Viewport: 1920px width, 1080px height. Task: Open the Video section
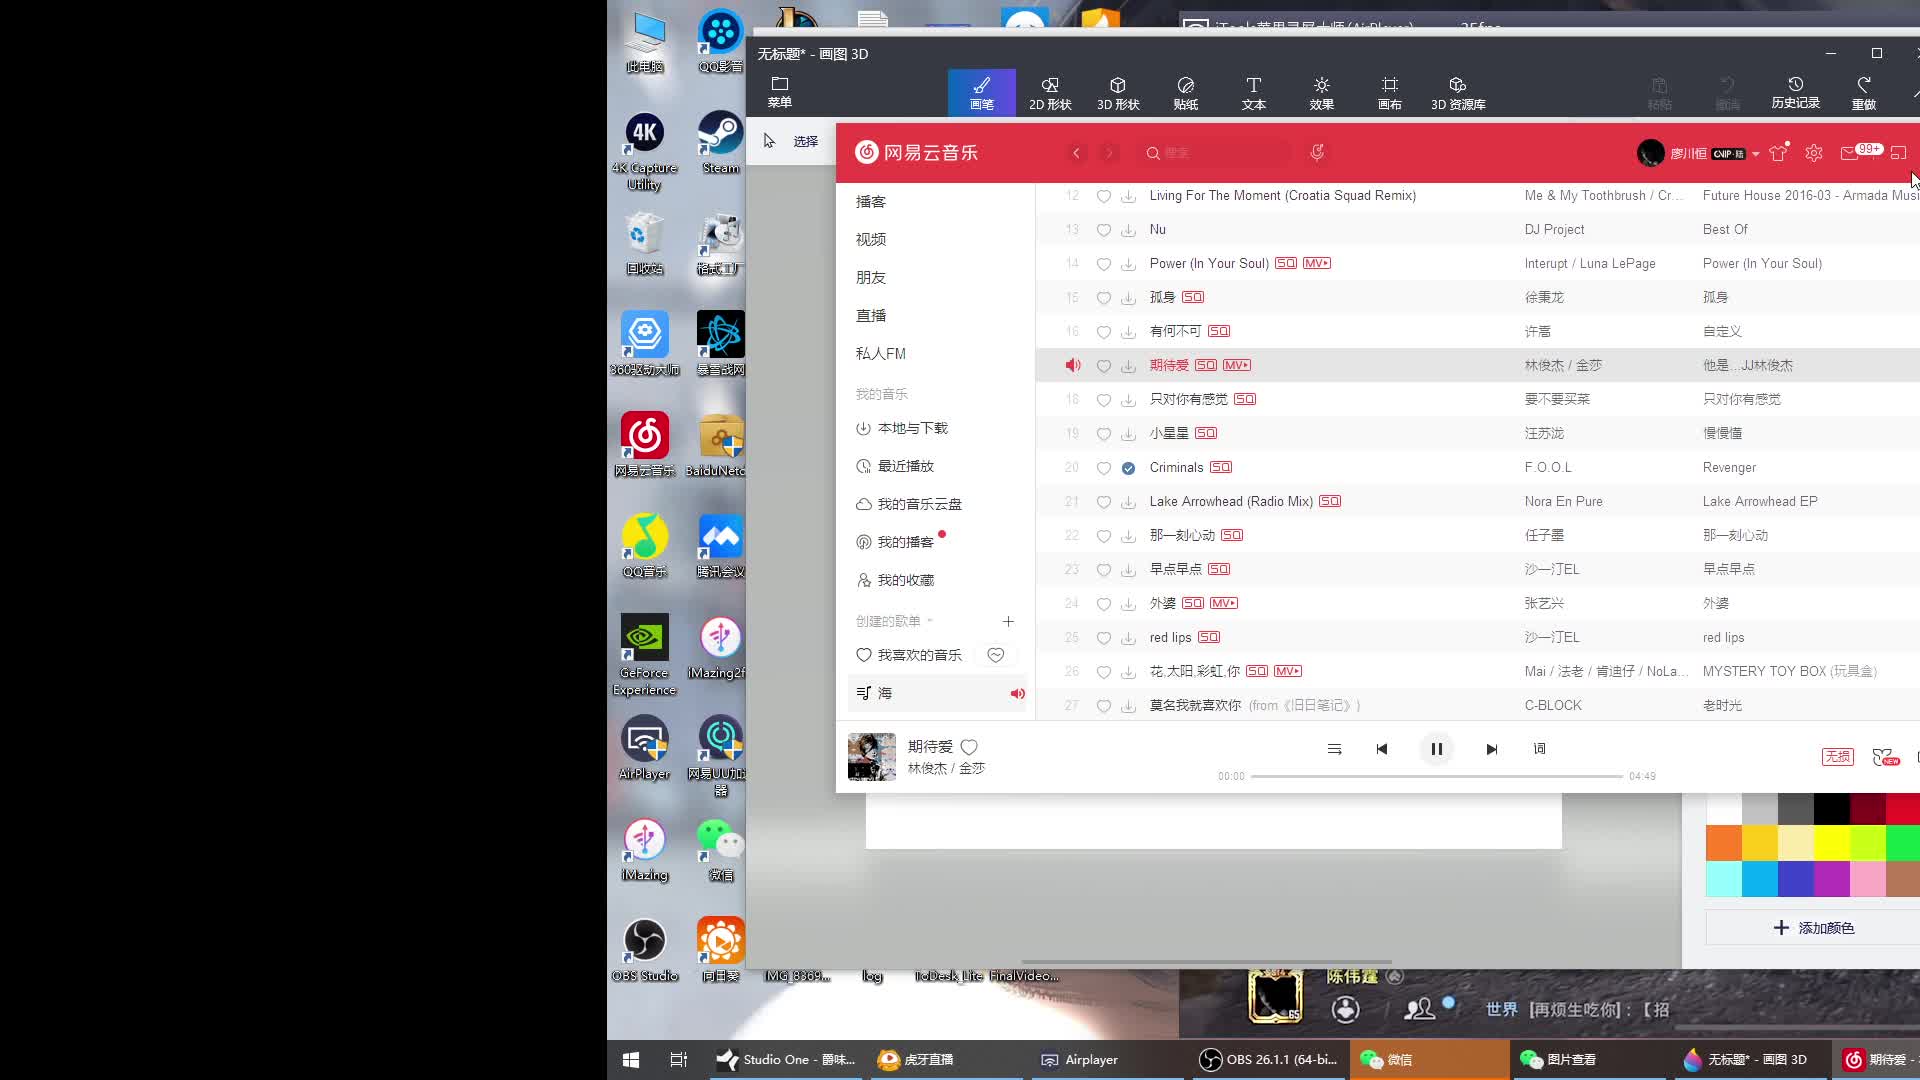coord(871,239)
